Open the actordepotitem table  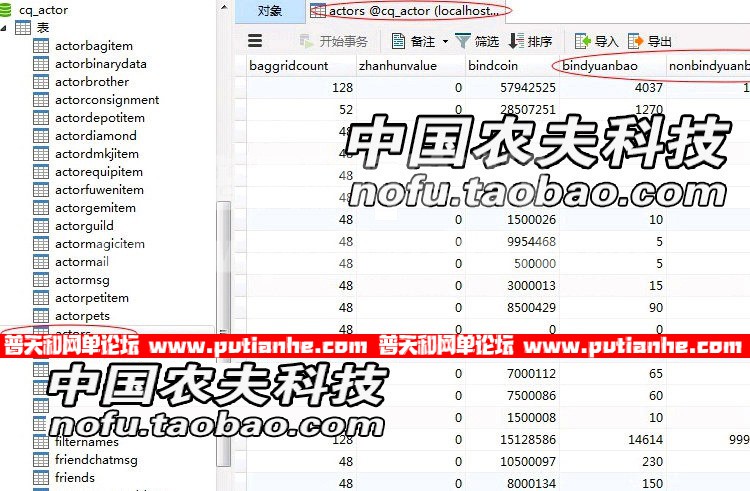(99, 118)
